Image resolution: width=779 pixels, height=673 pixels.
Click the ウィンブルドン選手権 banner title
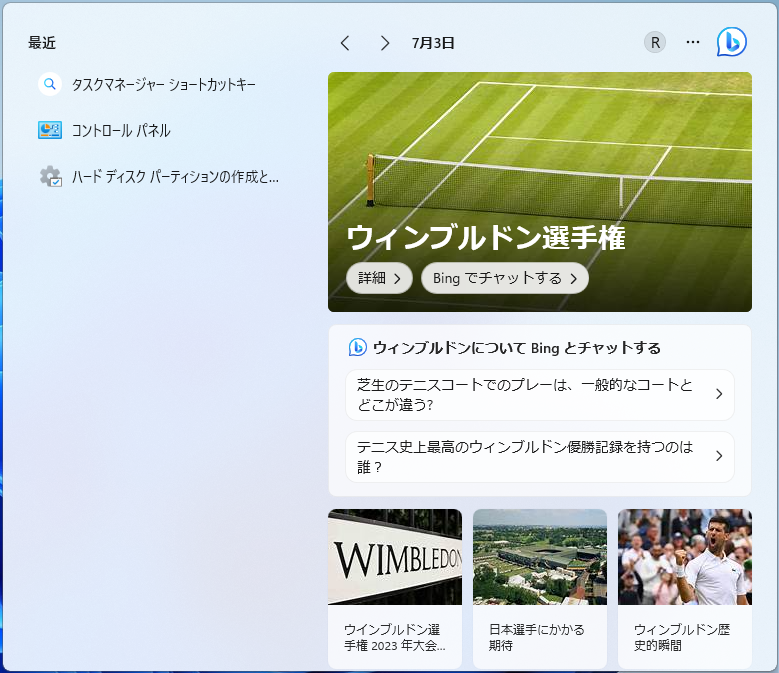point(486,237)
